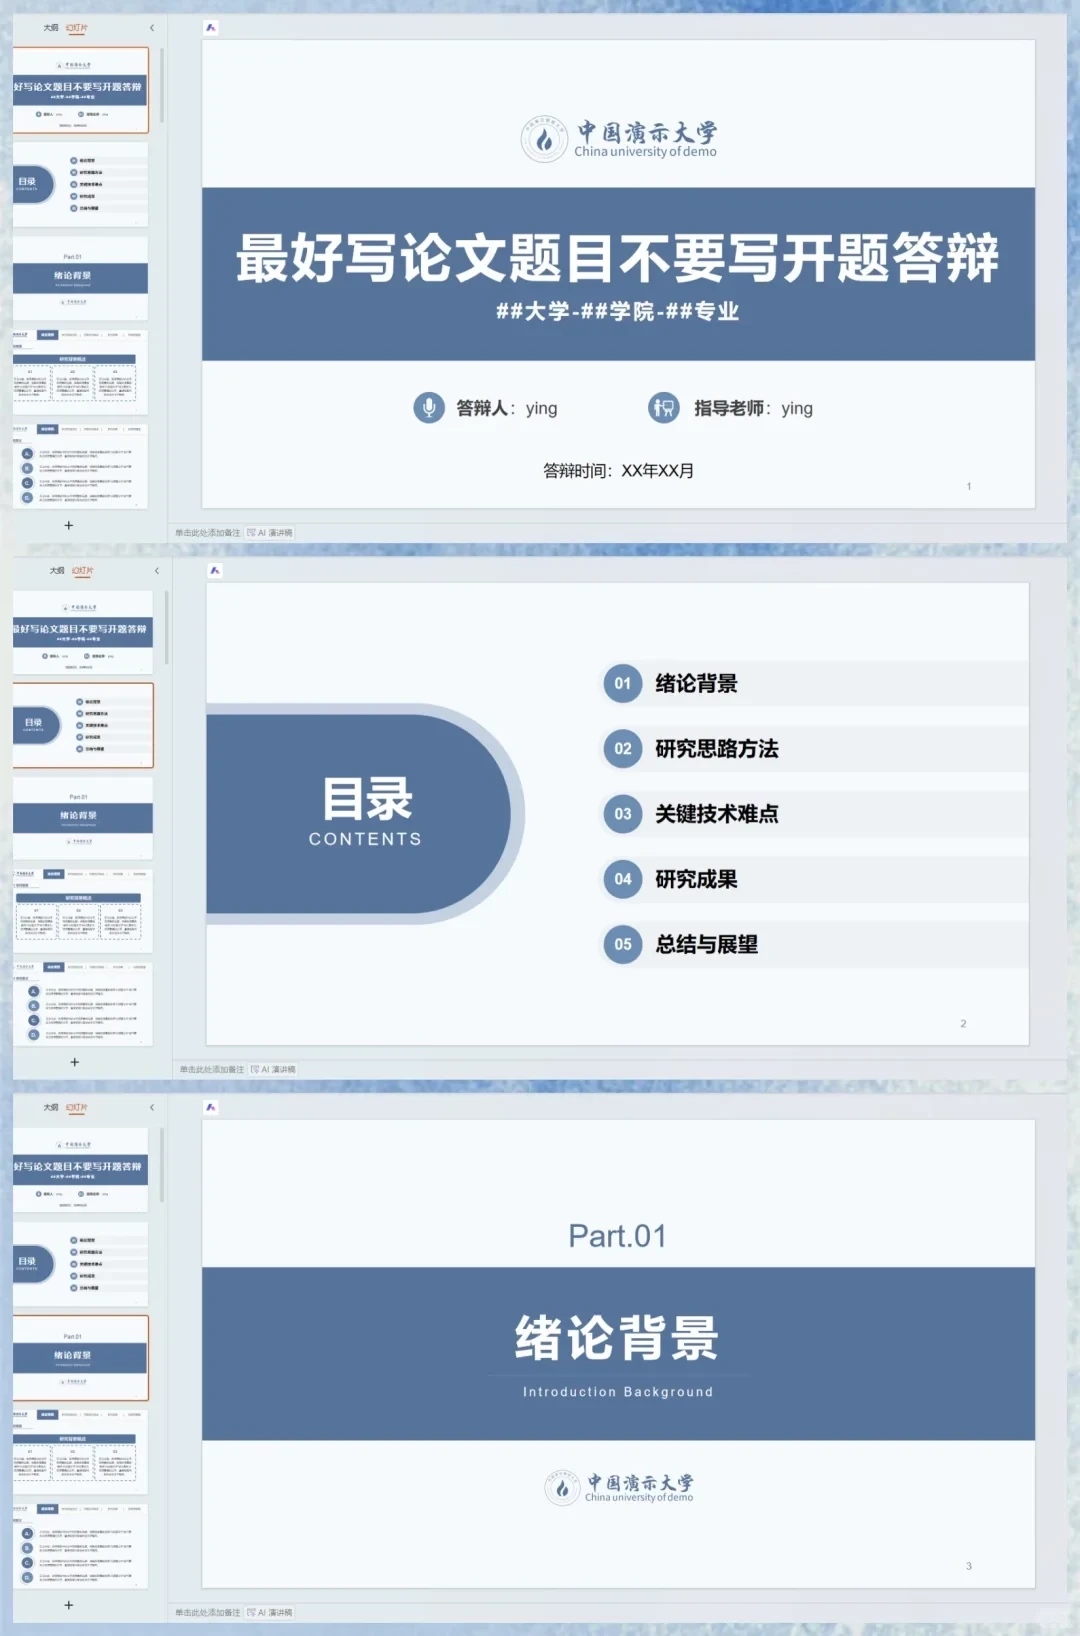Click the Part.01 heading on the section slide
This screenshot has width=1080, height=1636.
617,1236
